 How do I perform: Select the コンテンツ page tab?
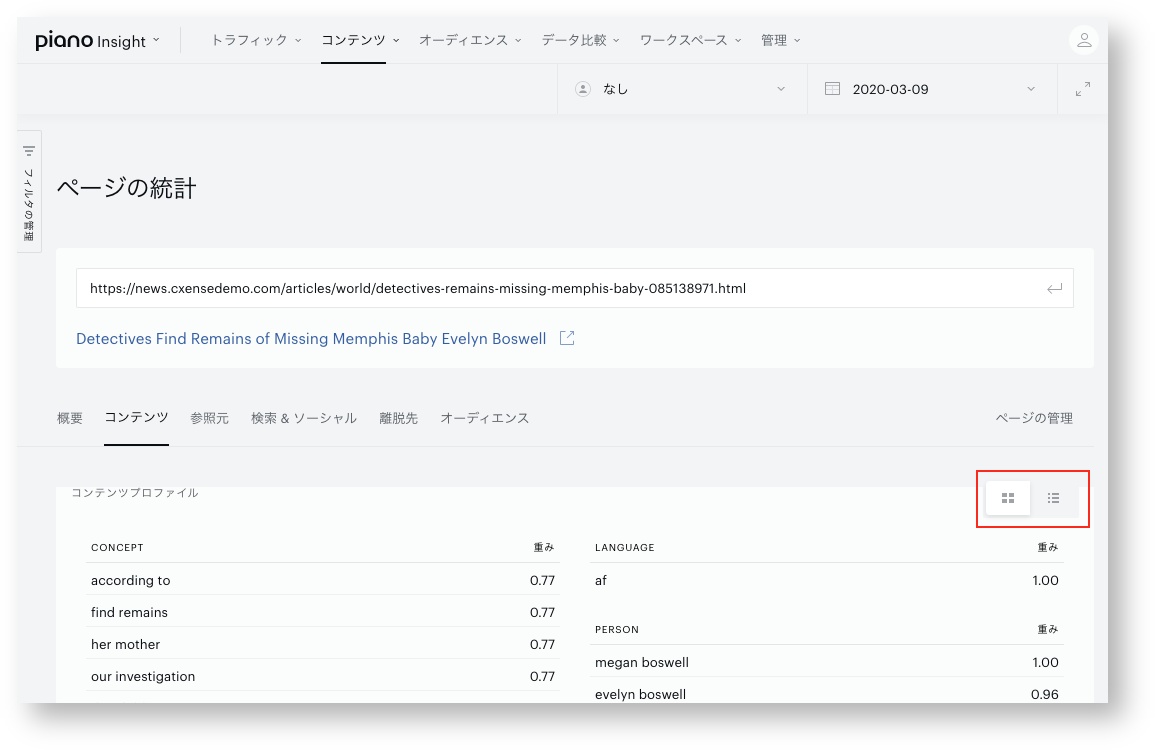(136, 417)
